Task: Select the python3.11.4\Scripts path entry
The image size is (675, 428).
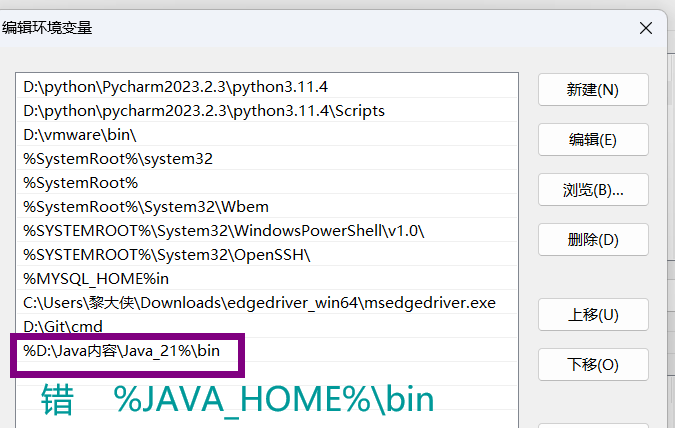Action: tap(266, 111)
